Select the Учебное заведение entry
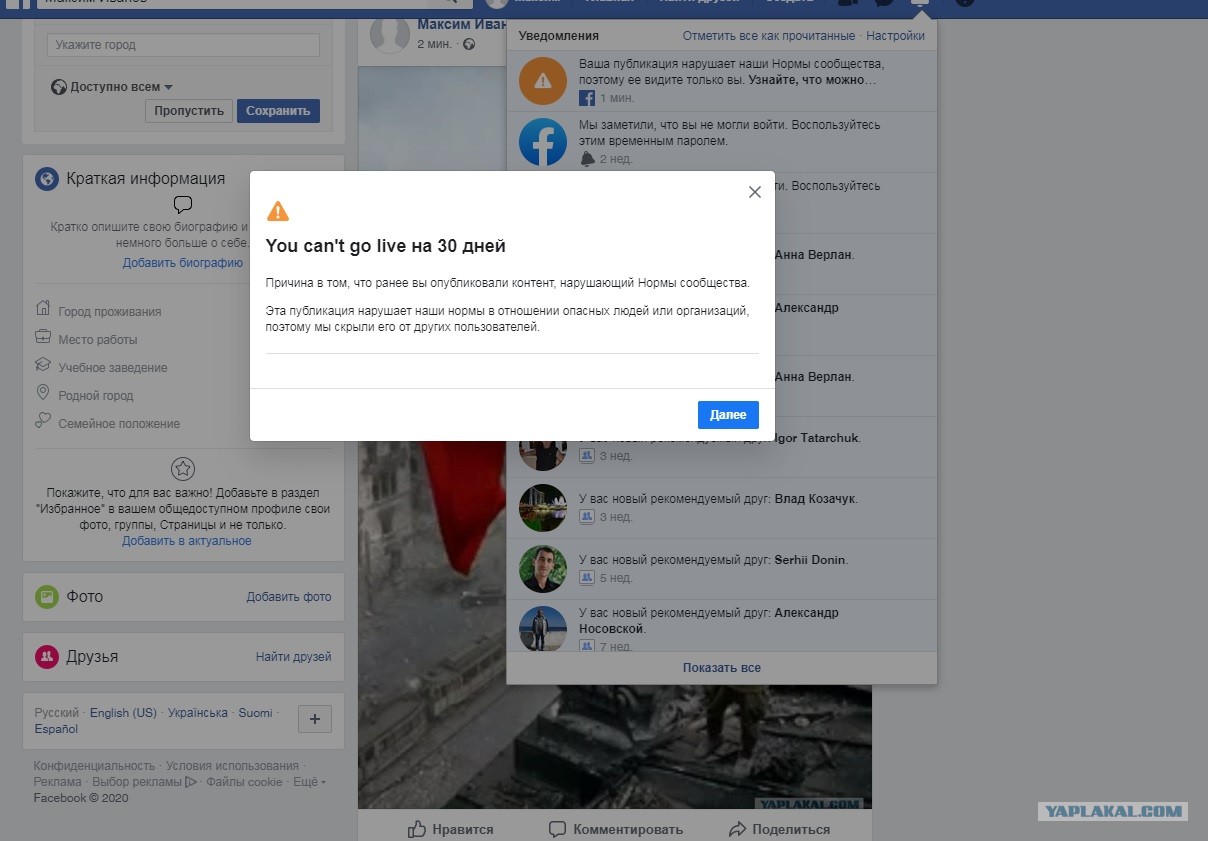This screenshot has width=1208, height=841. (113, 368)
